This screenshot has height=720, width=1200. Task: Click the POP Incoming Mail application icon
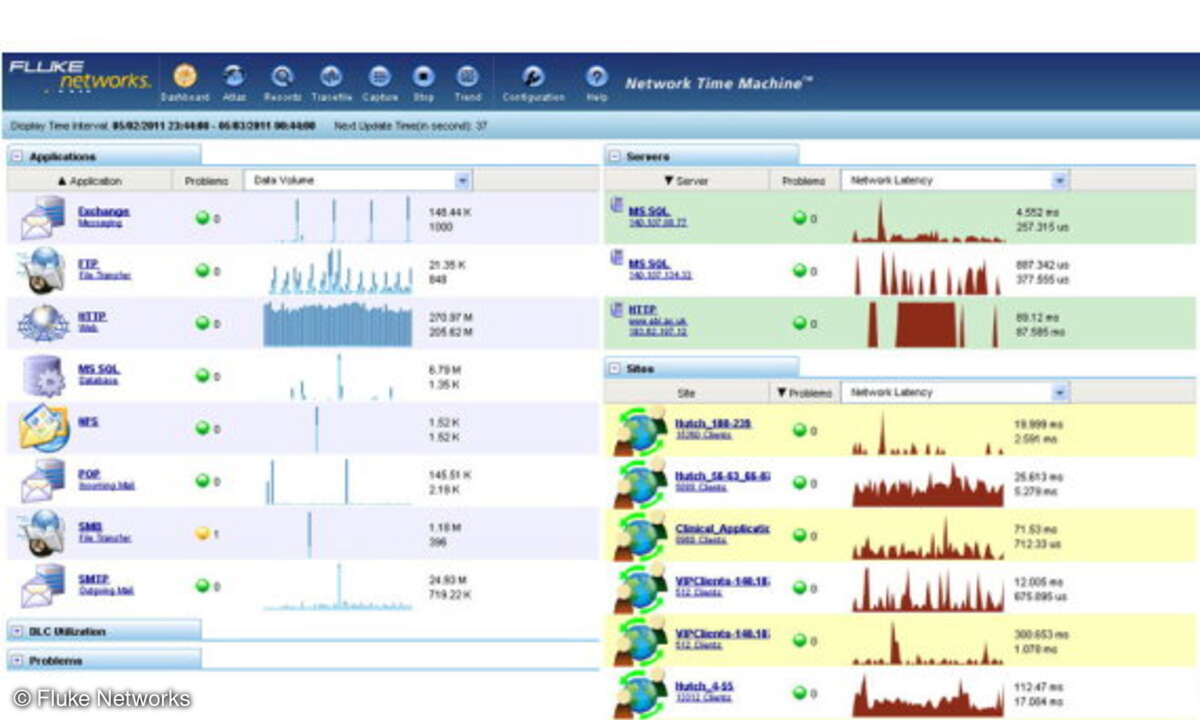click(x=44, y=481)
